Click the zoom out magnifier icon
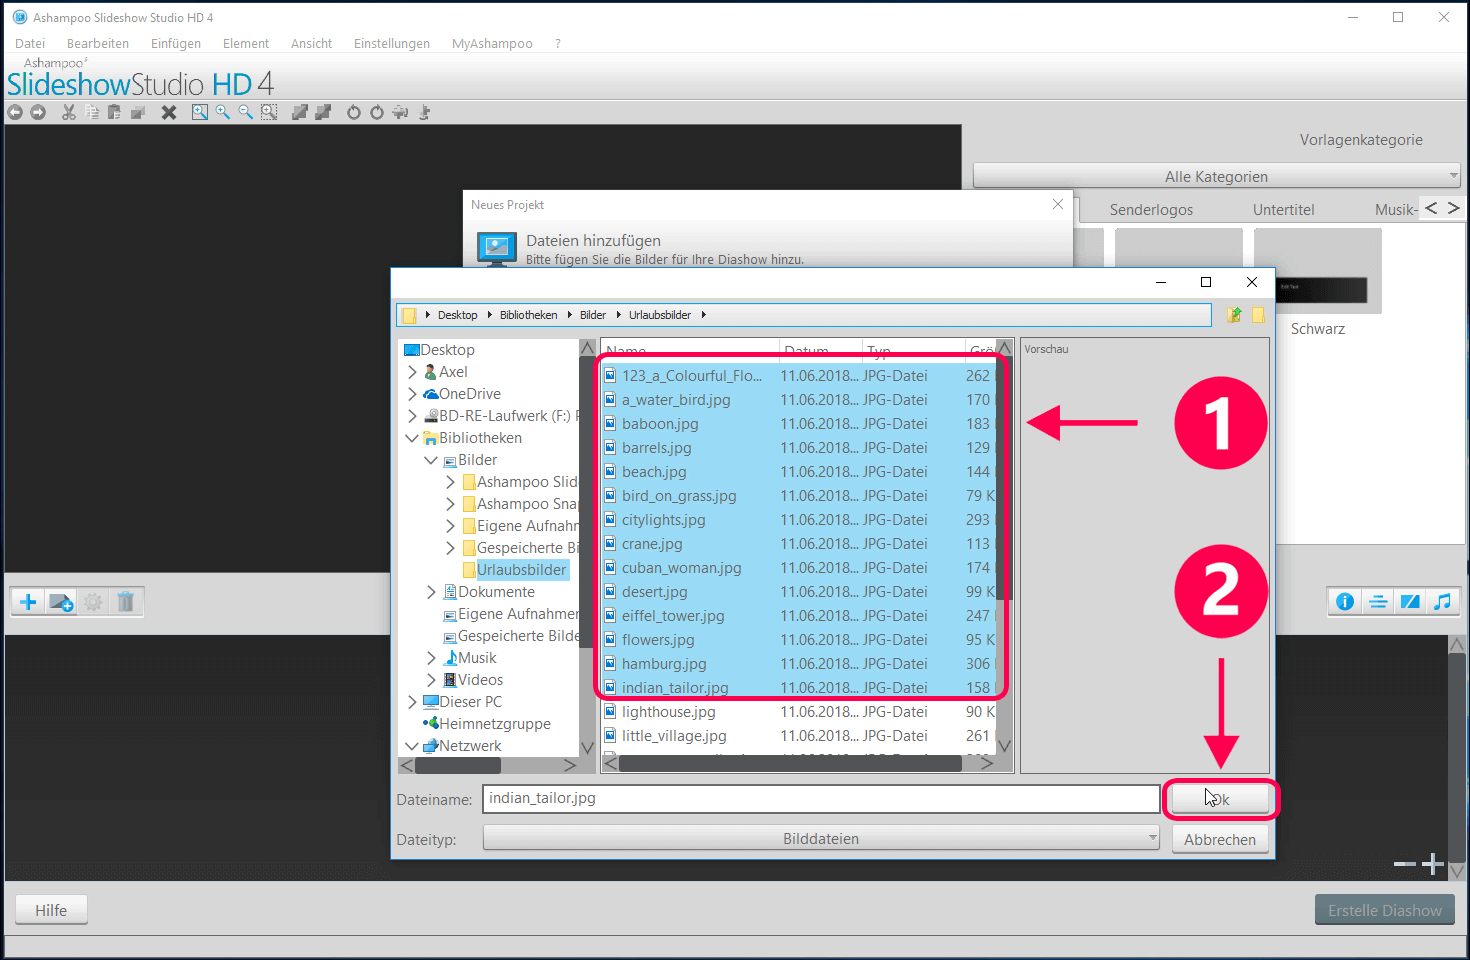Image resolution: width=1470 pixels, height=960 pixels. [246, 112]
